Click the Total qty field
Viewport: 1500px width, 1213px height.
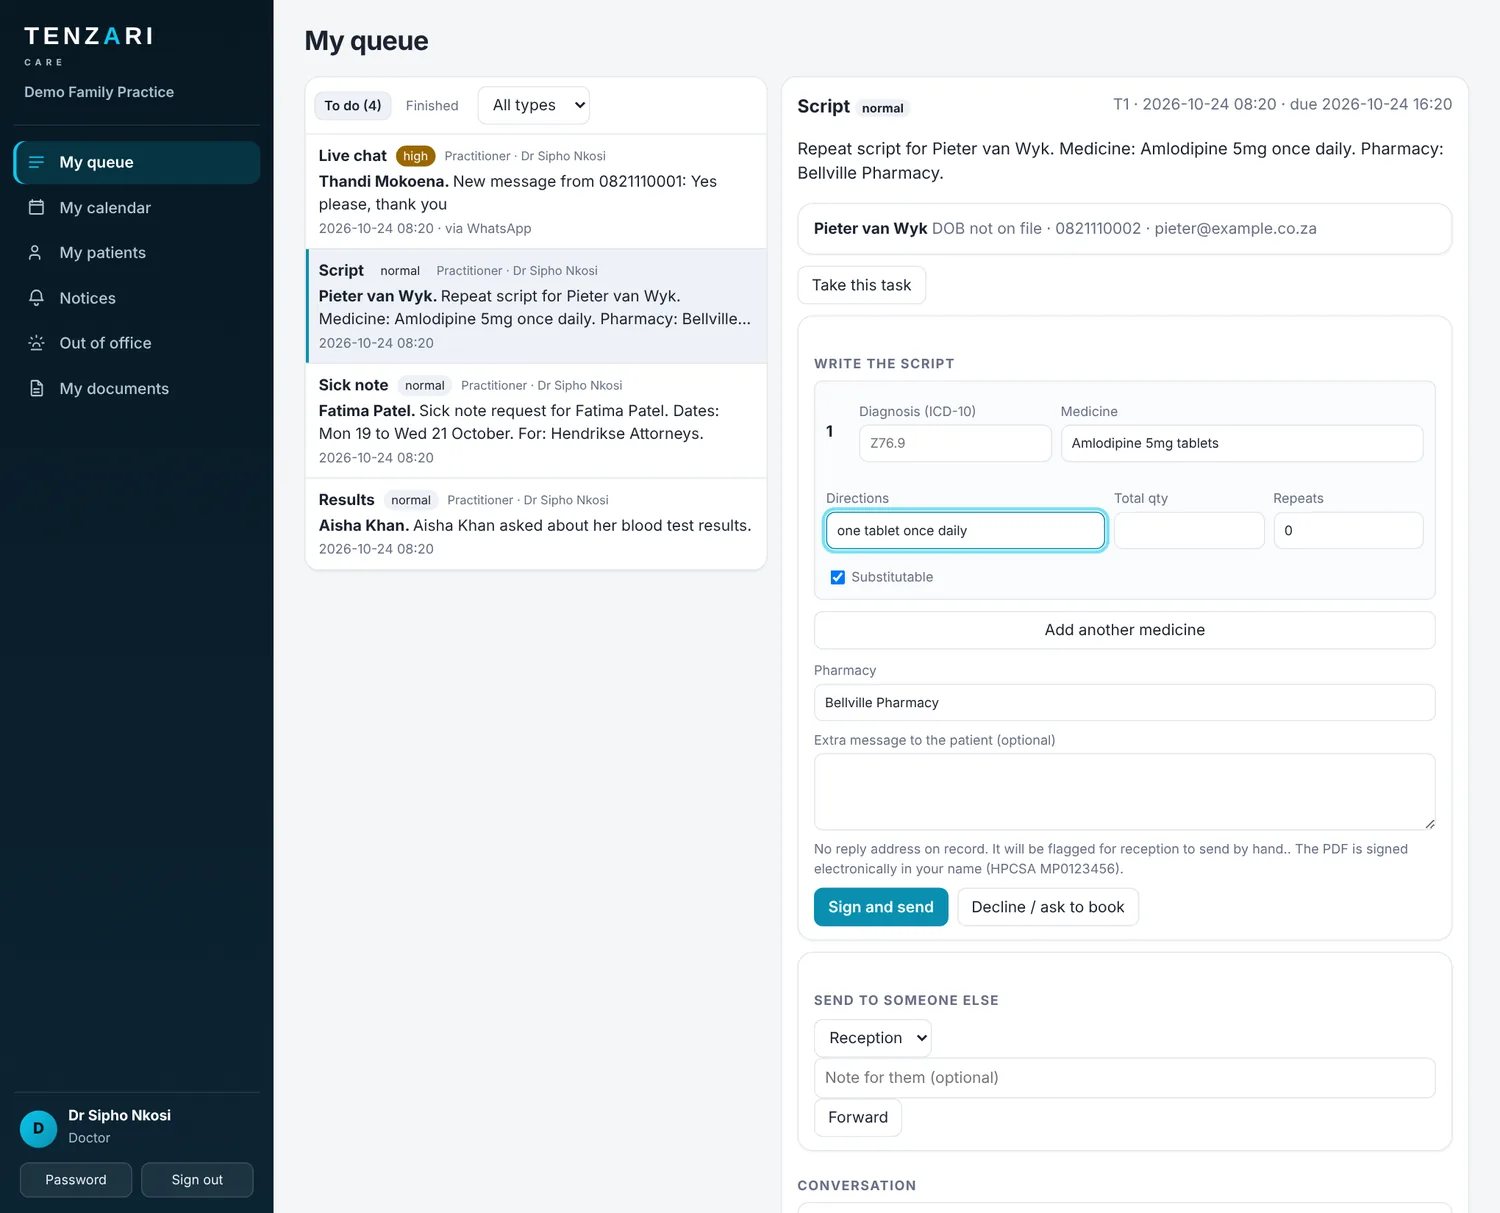[1189, 530]
